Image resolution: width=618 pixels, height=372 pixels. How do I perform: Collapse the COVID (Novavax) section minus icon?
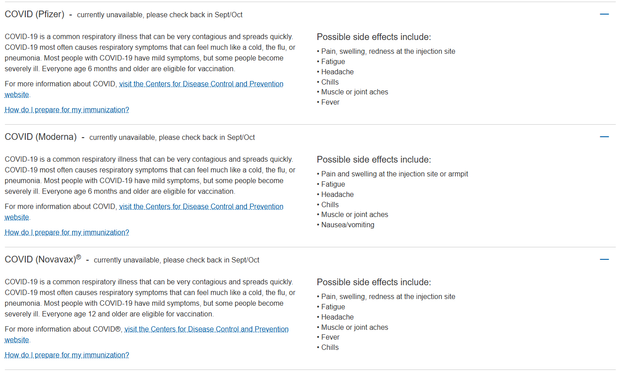604,259
